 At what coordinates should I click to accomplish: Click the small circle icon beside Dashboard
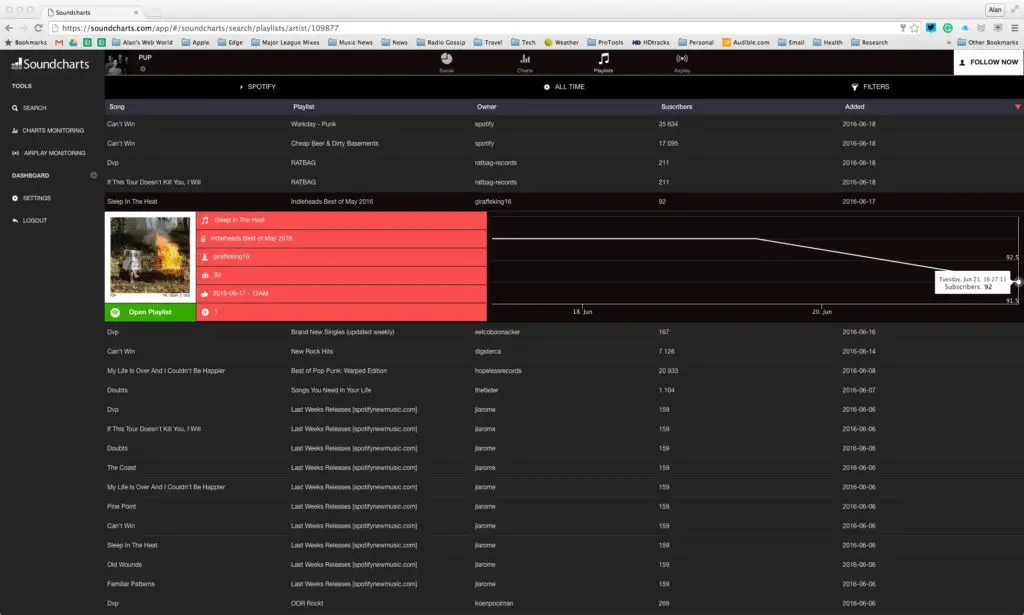click(x=93, y=175)
